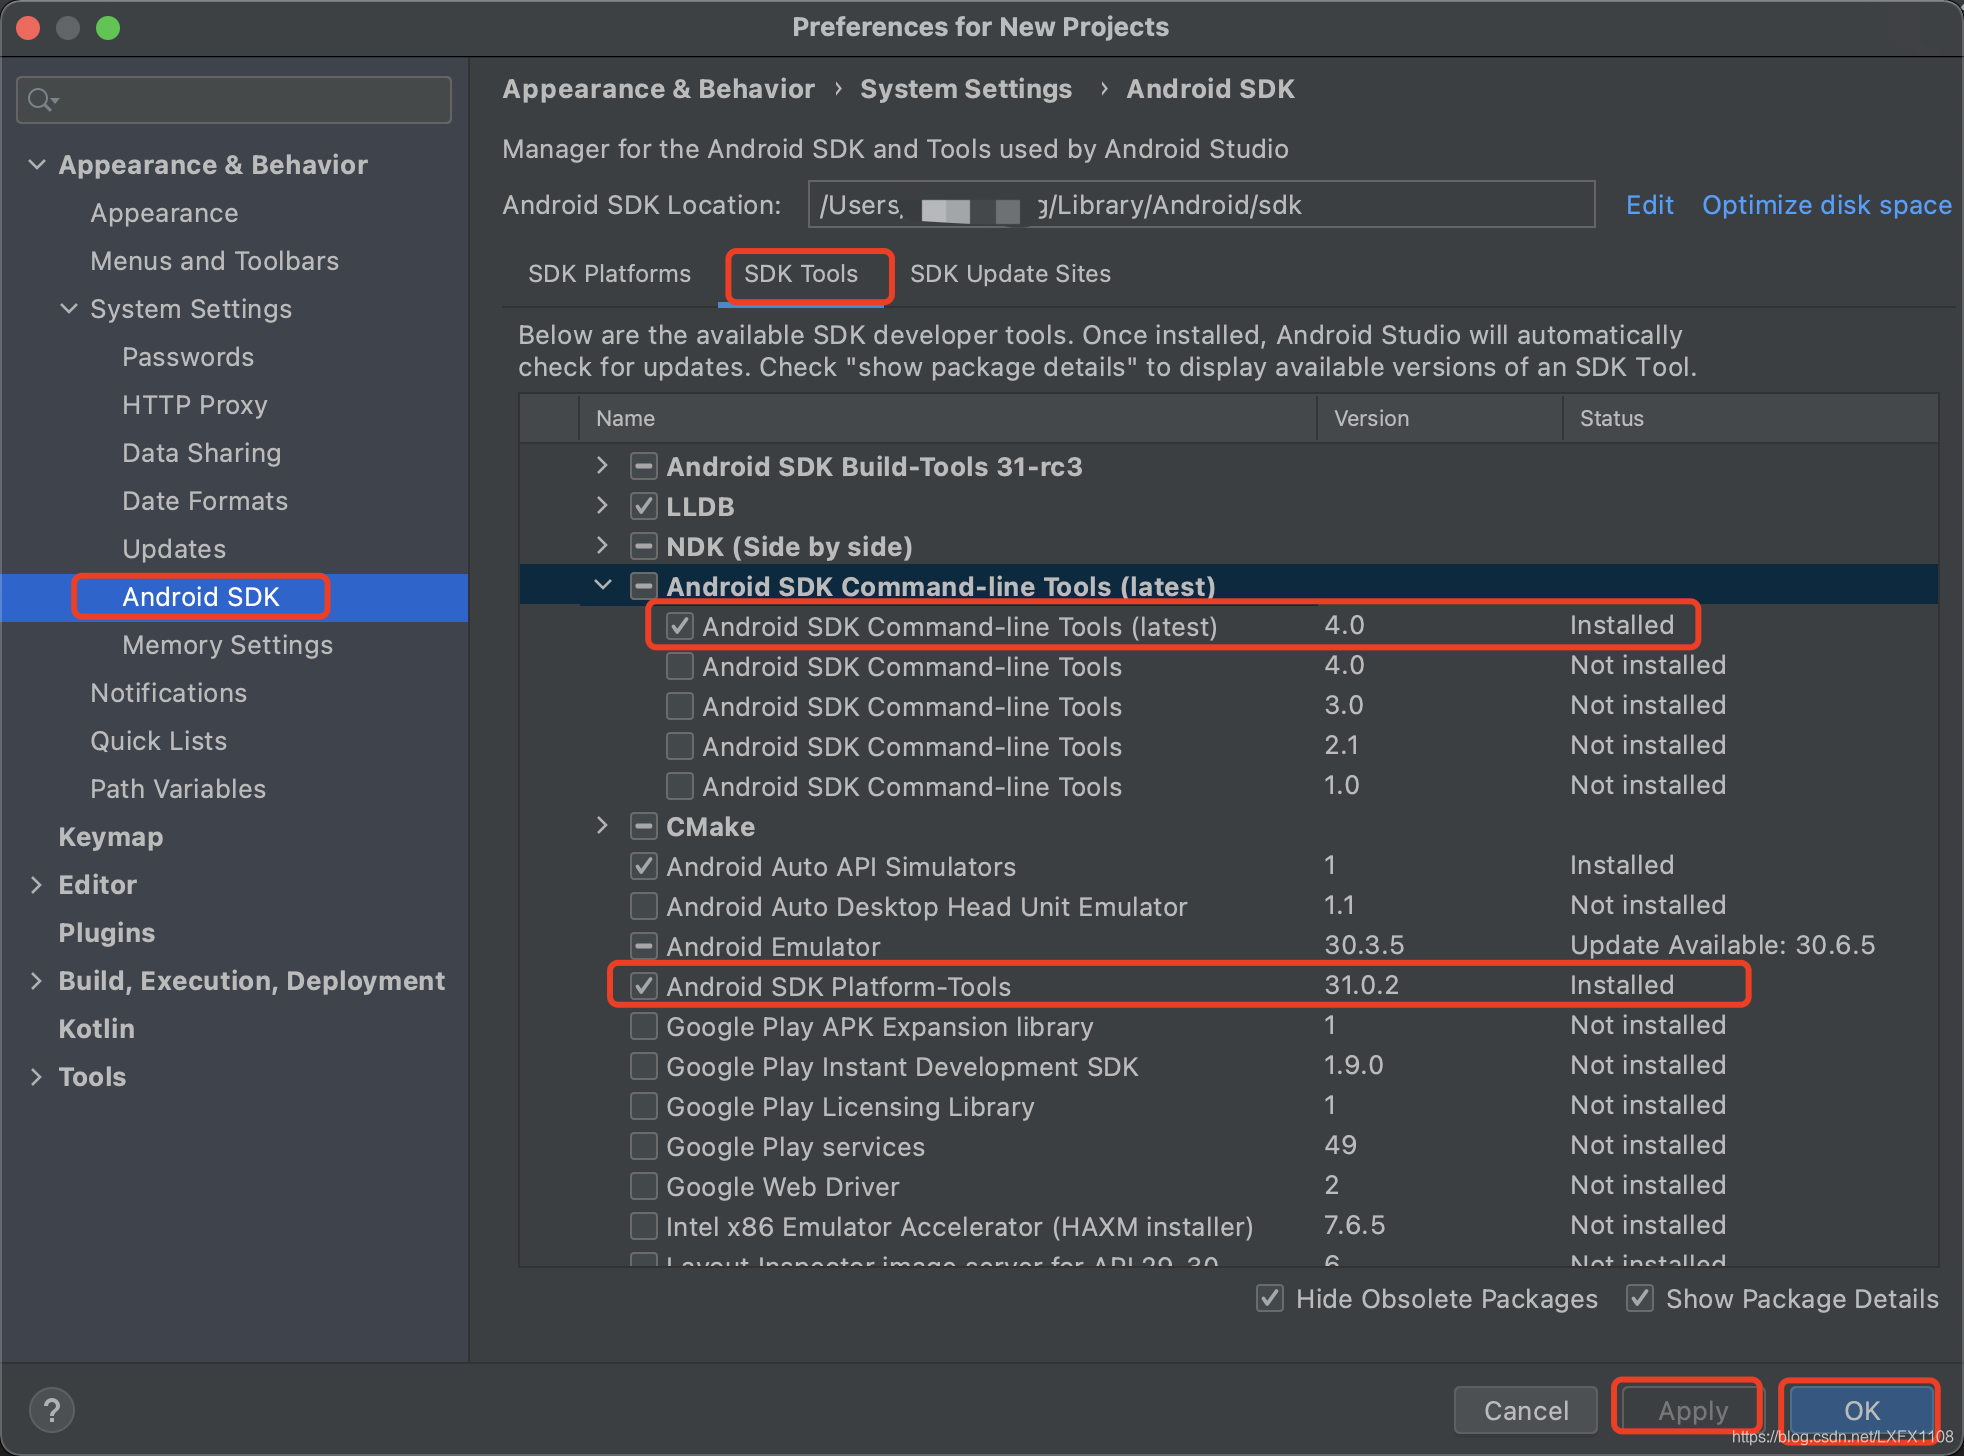Open Notifications settings
The width and height of the screenshot is (1964, 1456).
tap(168, 693)
